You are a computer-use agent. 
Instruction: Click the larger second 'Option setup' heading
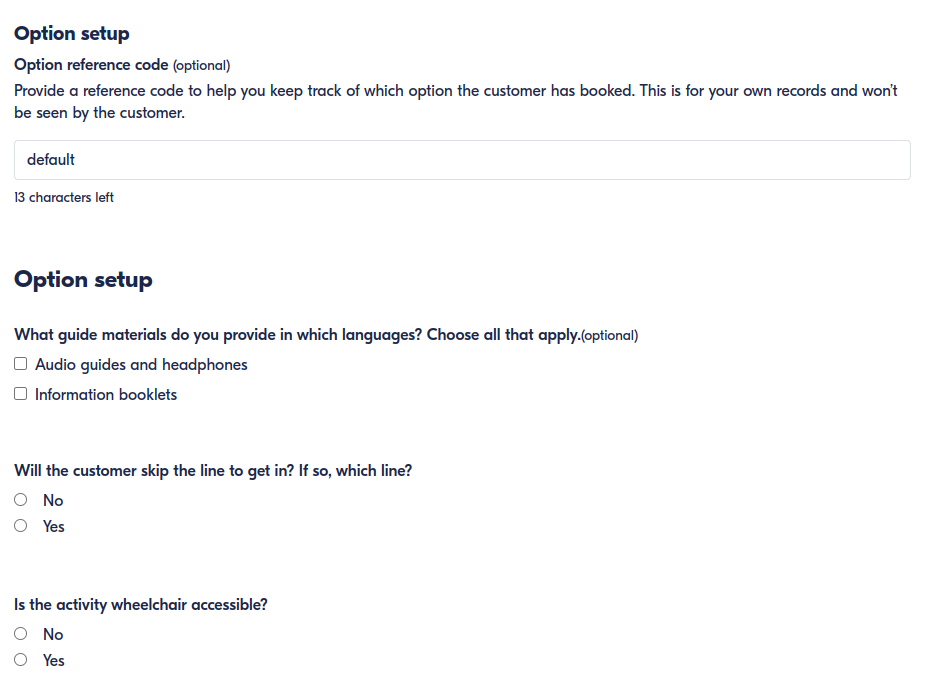pos(83,280)
